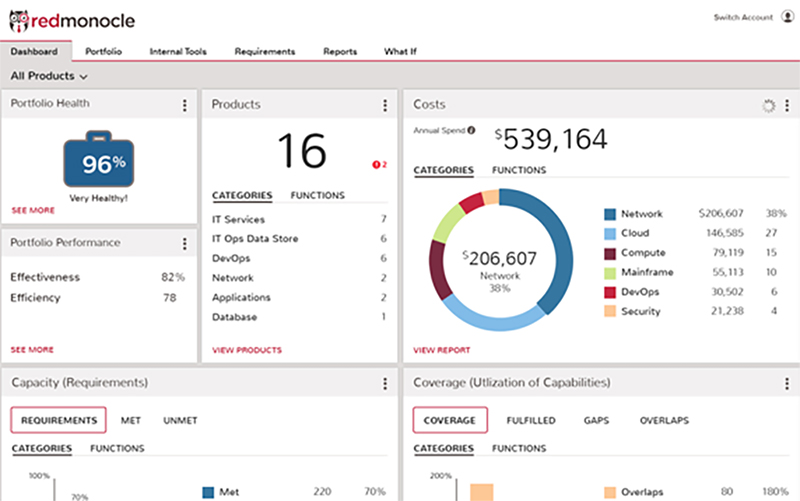
Task: Click the Network blue legend swatch
Action: pos(609,214)
